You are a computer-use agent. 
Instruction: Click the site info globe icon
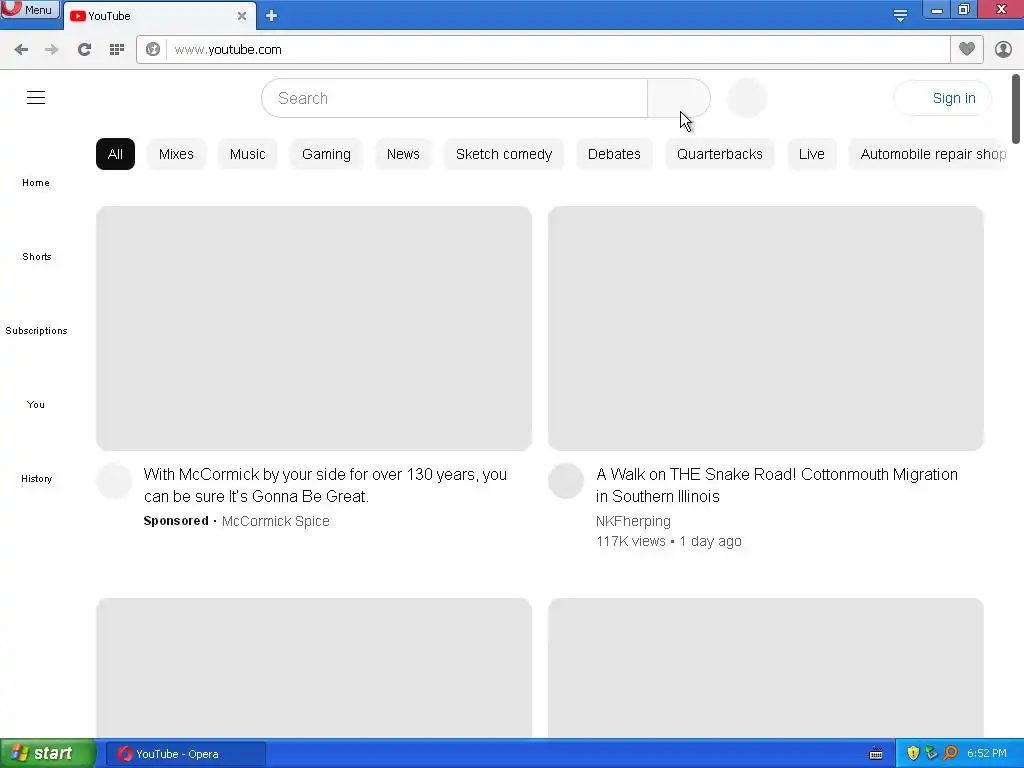tap(153, 50)
